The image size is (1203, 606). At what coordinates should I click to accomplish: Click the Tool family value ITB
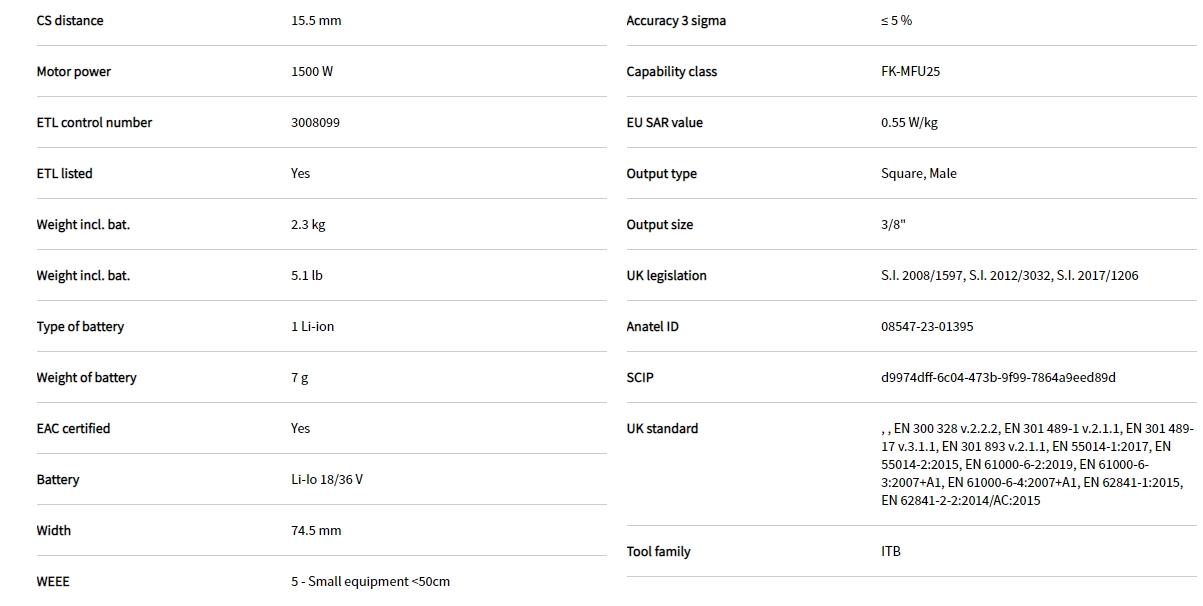(890, 552)
